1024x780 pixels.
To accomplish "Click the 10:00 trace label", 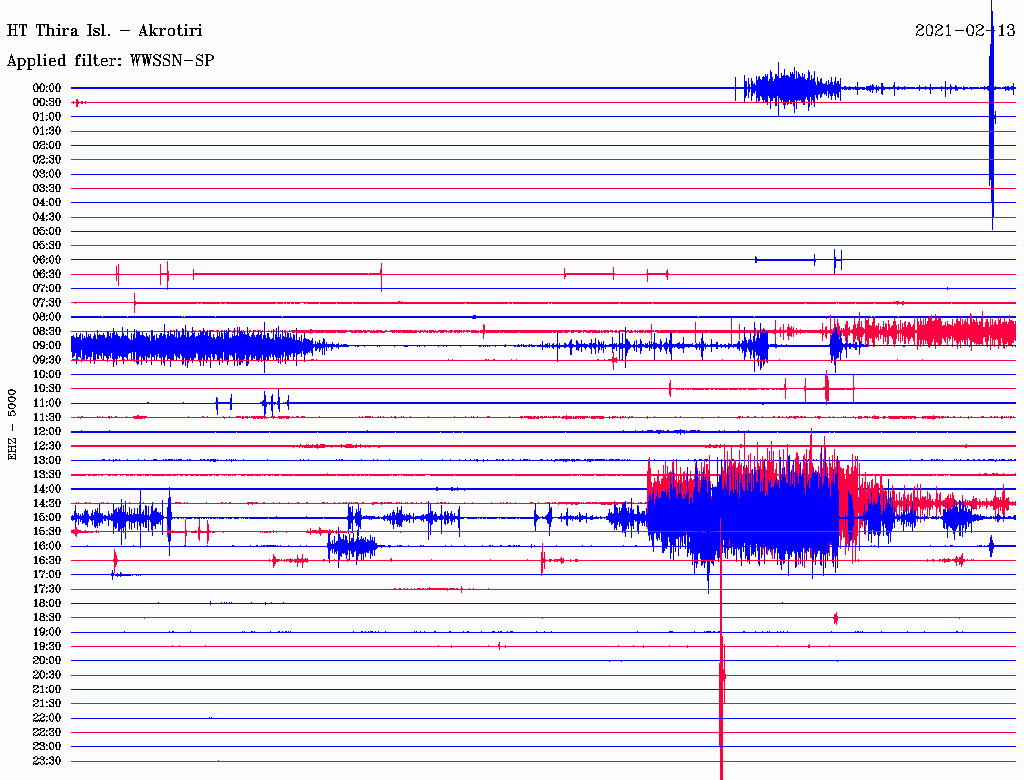I will [x=47, y=374].
